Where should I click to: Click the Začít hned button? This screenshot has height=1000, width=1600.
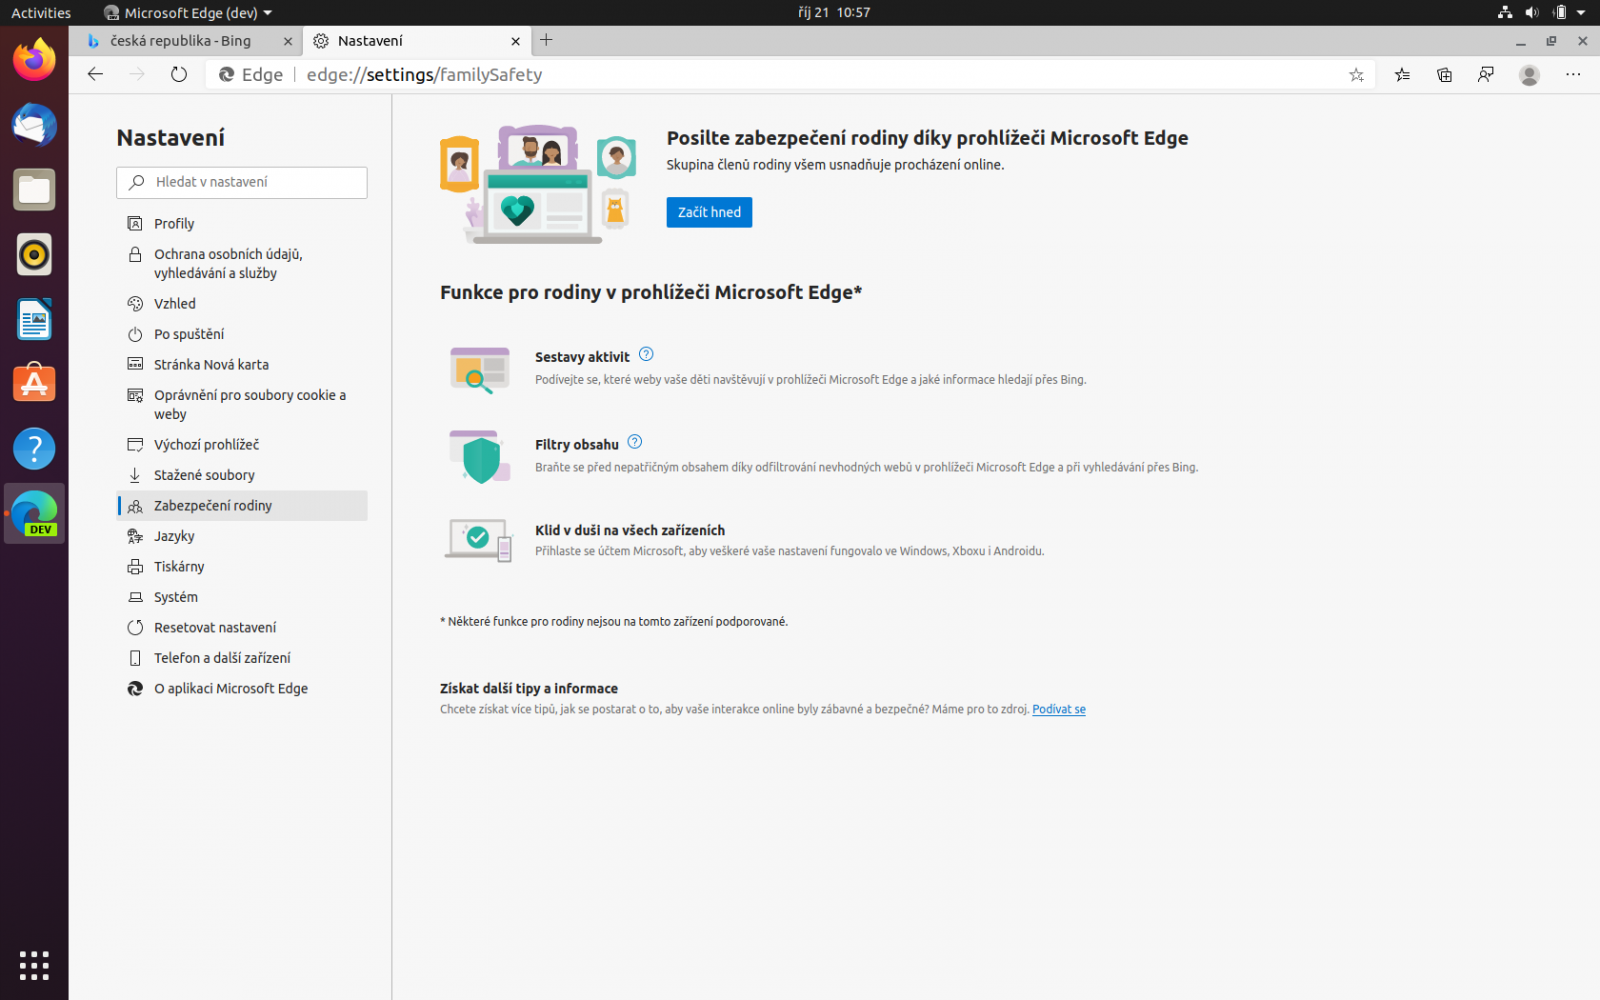click(x=708, y=212)
